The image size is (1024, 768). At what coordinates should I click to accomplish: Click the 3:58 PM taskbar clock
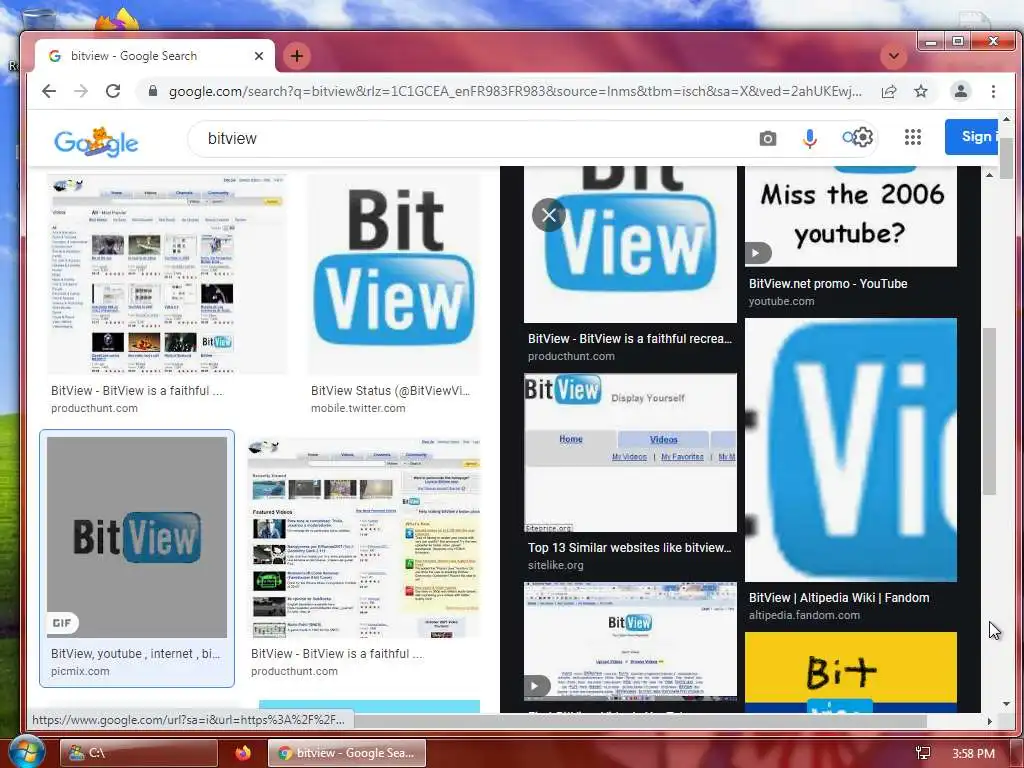pos(974,754)
